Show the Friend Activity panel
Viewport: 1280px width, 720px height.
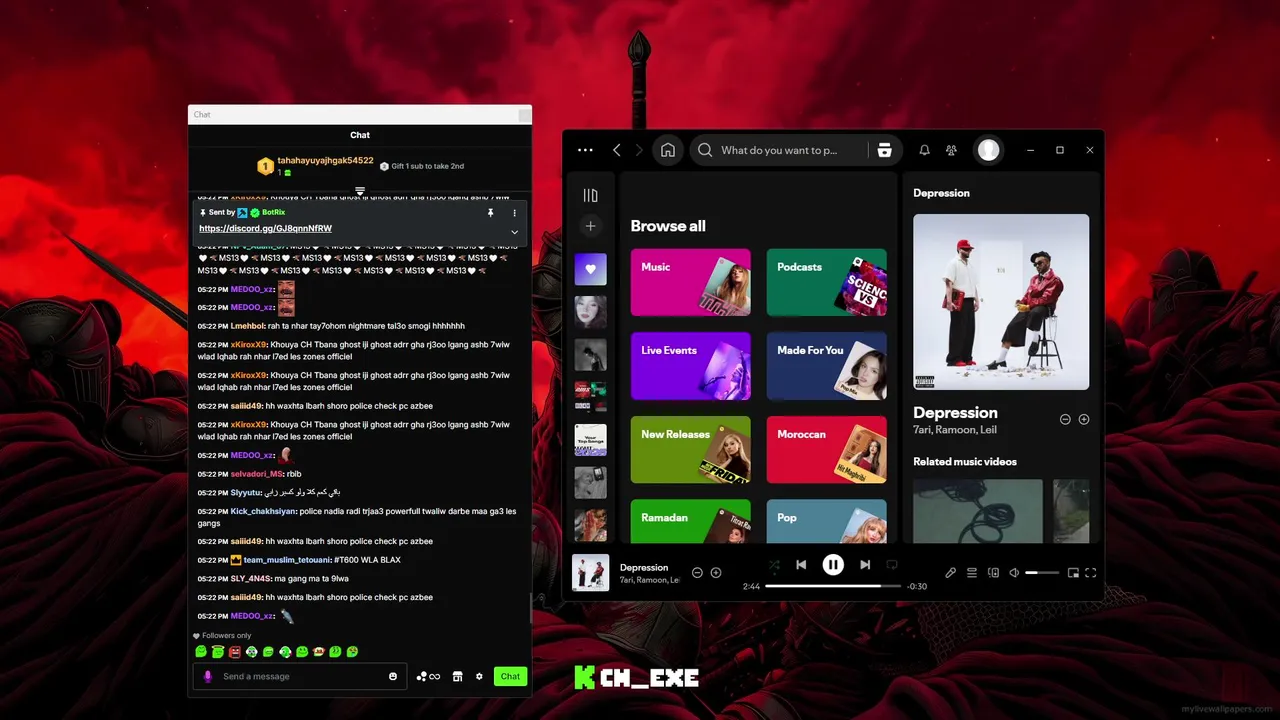coord(951,150)
